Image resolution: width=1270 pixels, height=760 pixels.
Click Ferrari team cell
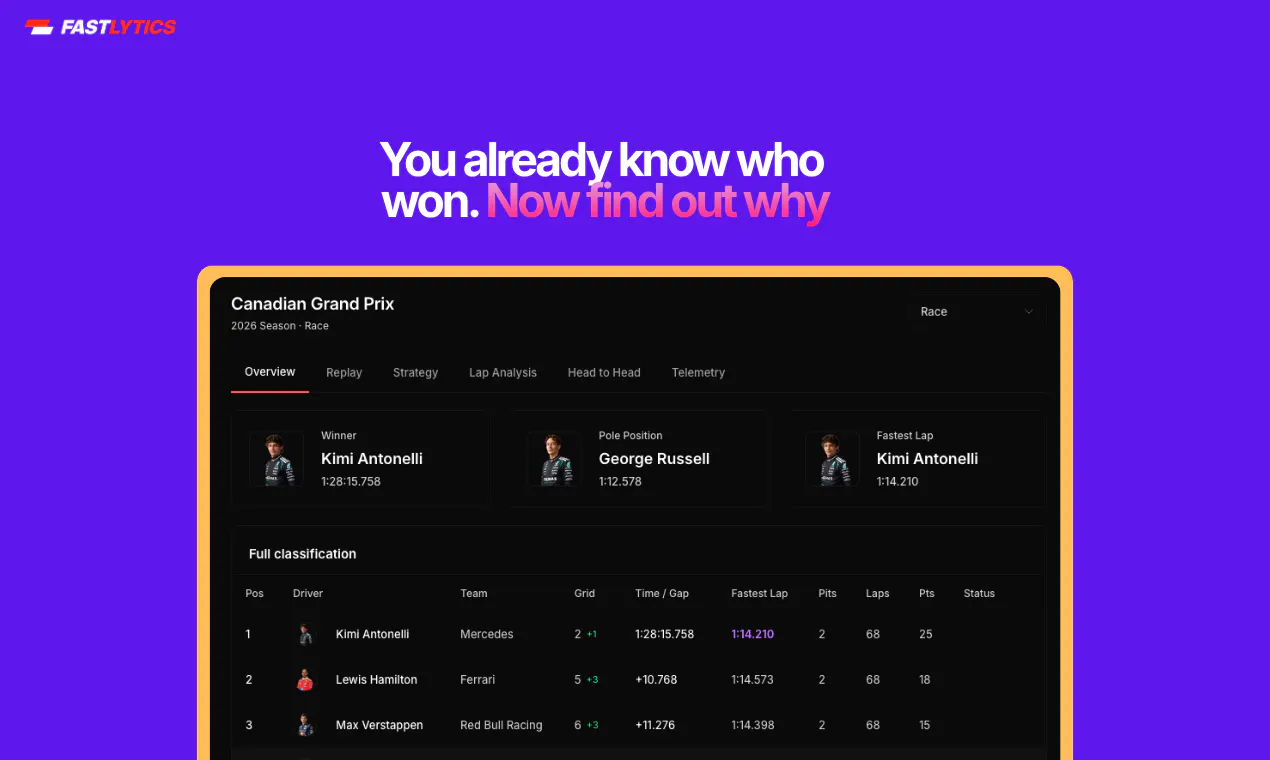point(478,680)
